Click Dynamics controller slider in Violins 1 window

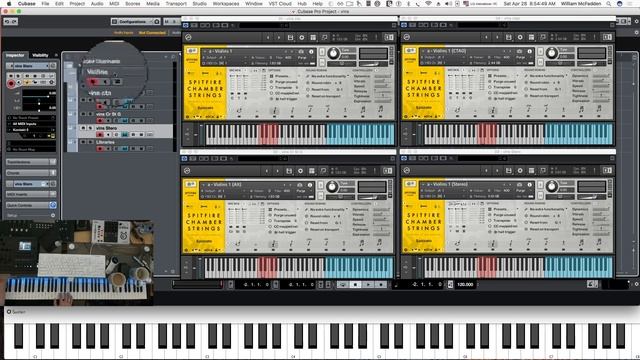(x=382, y=76)
